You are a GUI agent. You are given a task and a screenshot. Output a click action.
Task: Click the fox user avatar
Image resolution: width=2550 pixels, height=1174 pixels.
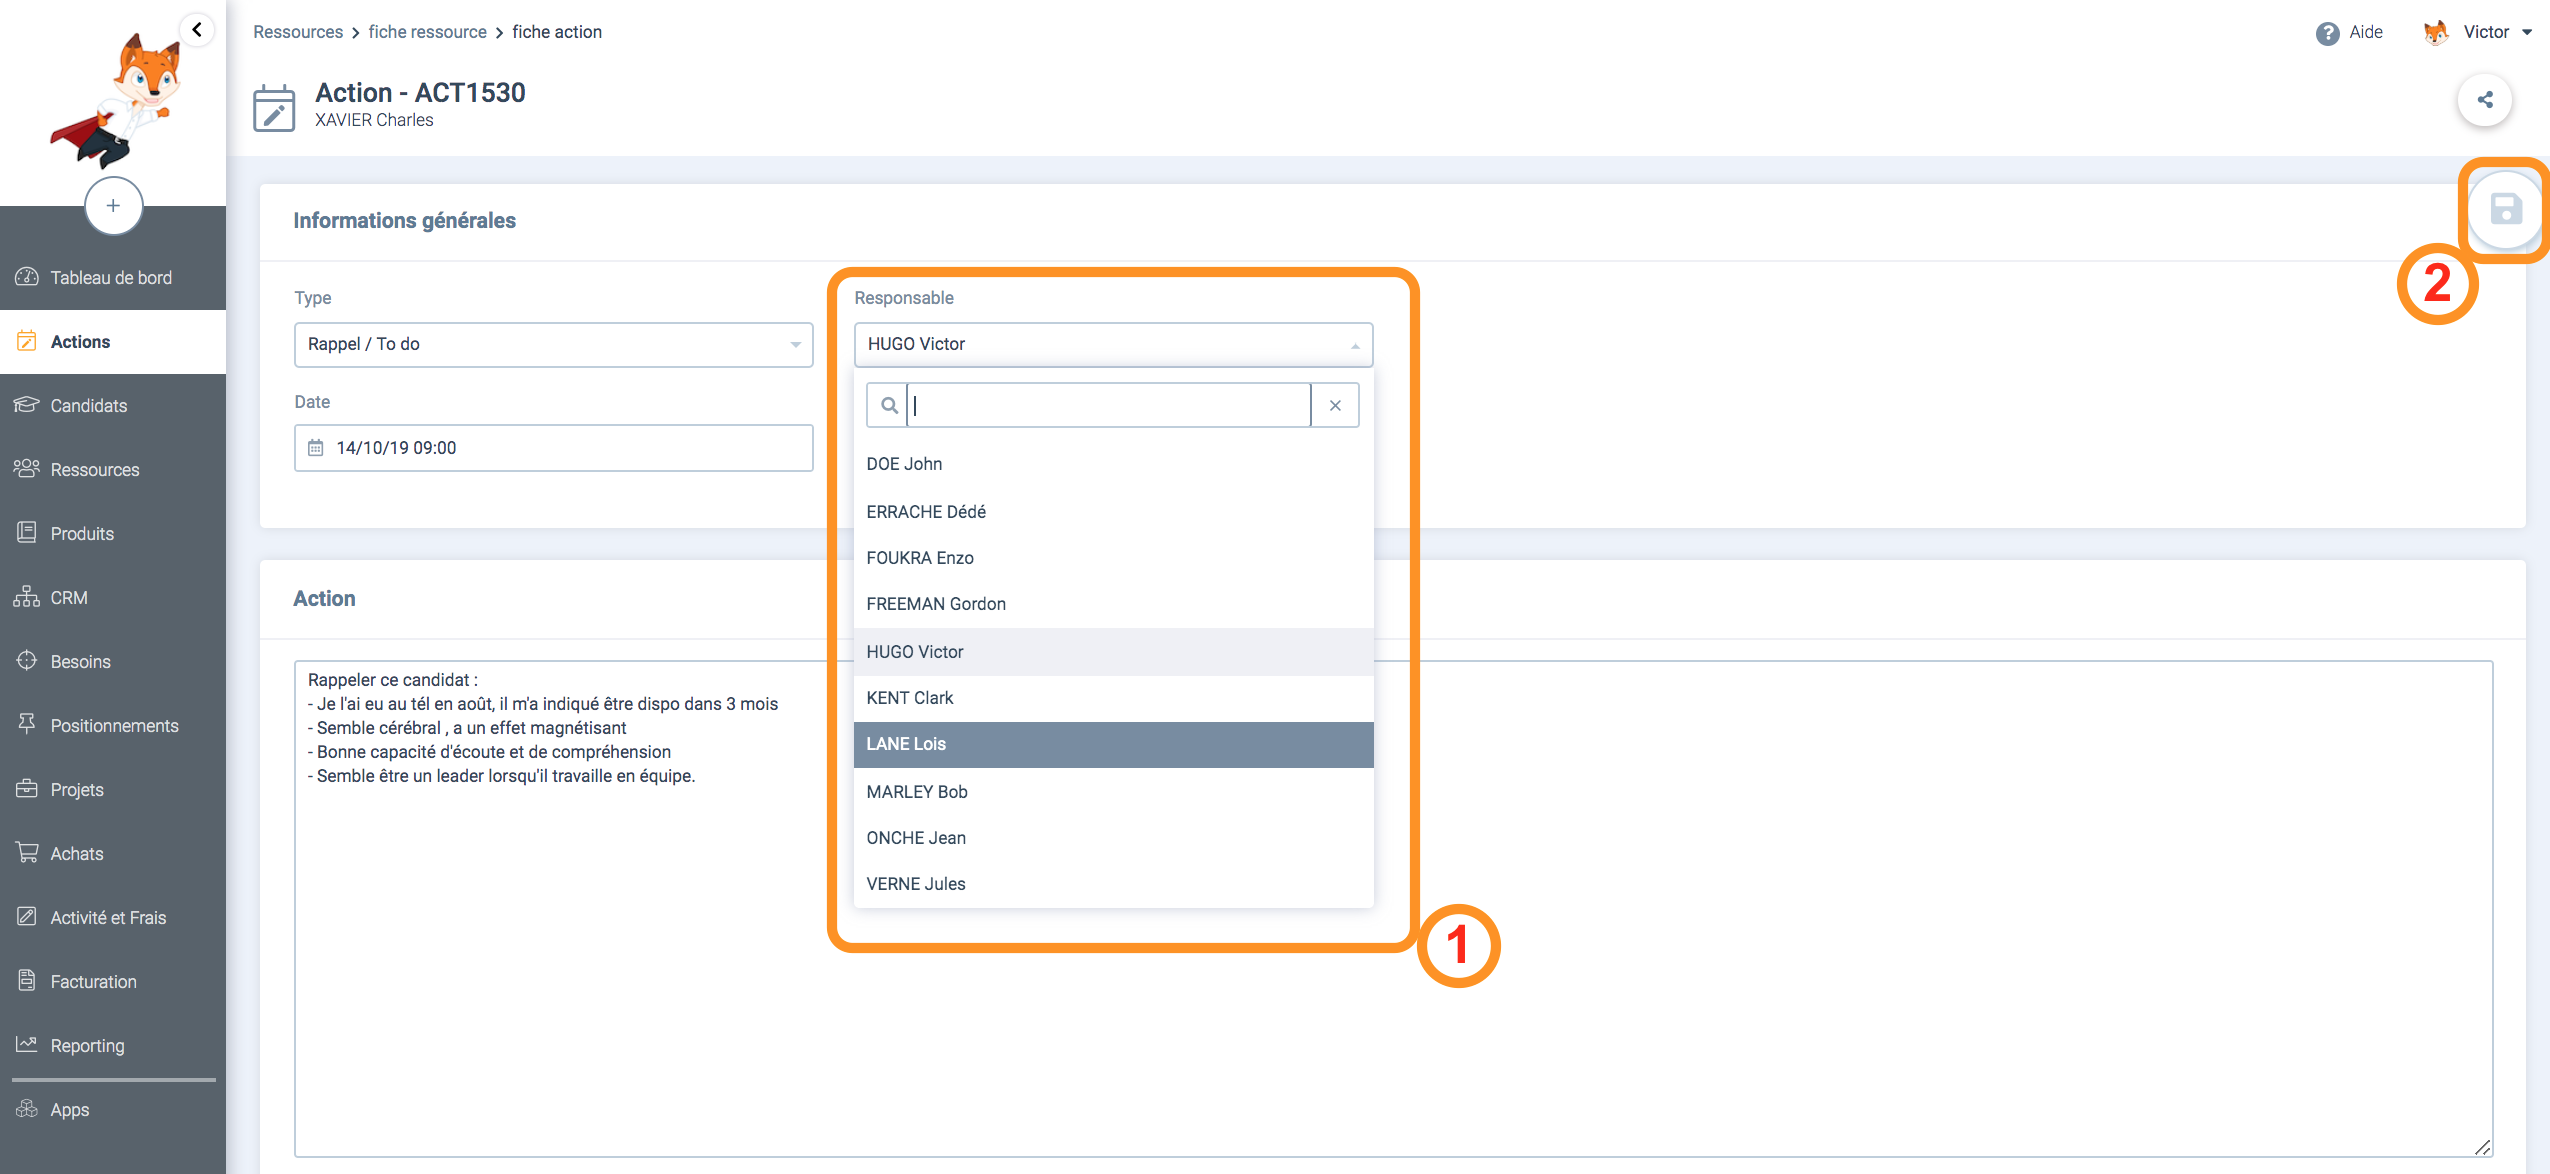tap(2436, 32)
